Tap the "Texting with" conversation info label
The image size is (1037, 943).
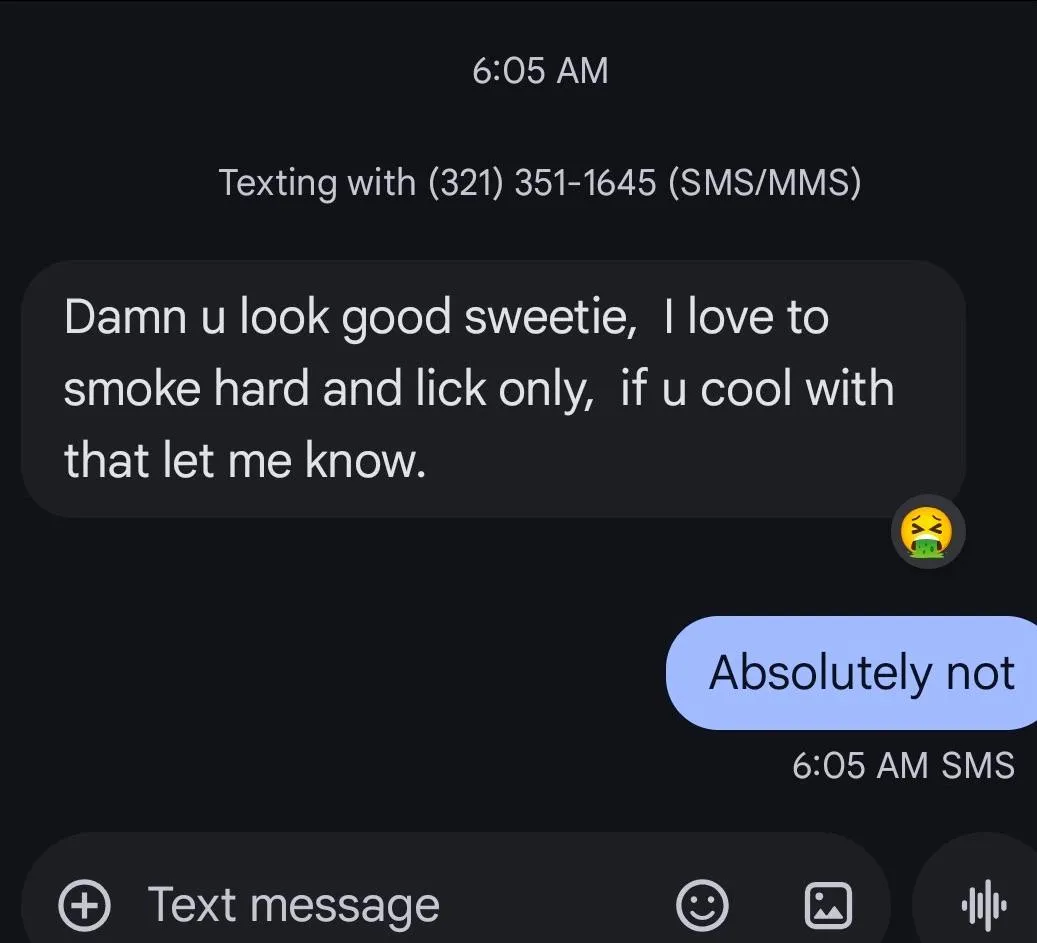pyautogui.click(x=539, y=183)
